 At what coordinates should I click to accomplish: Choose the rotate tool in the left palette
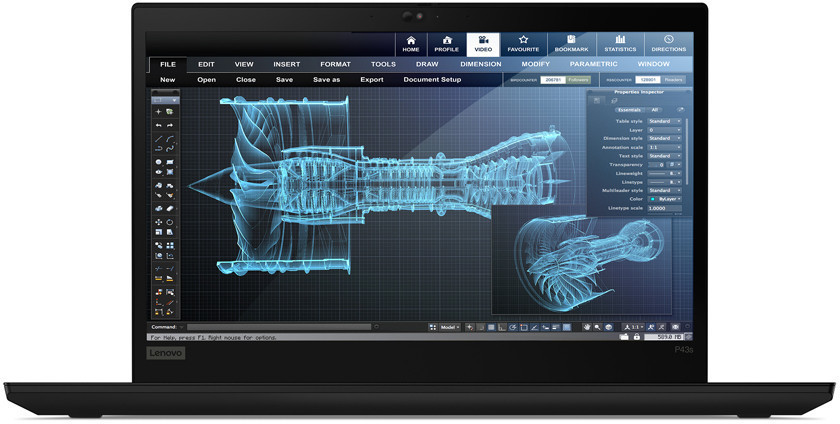click(170, 222)
